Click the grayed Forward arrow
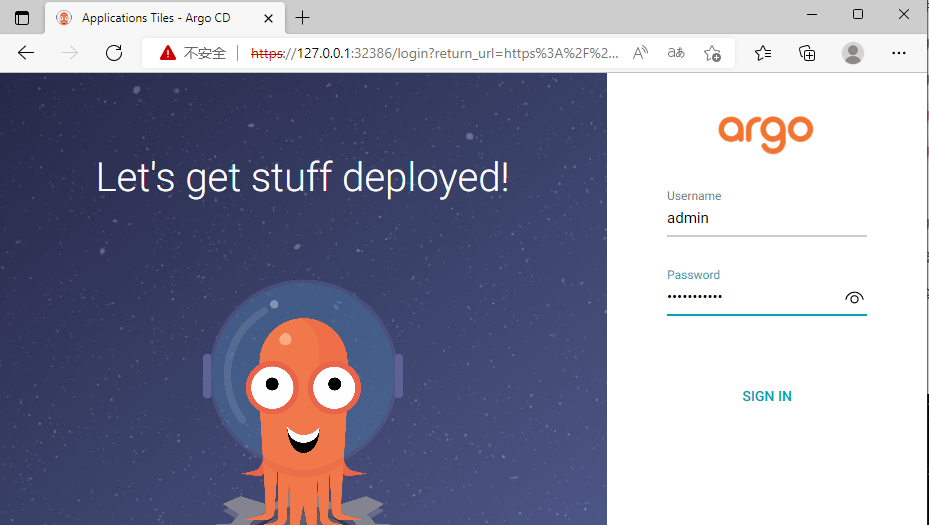Viewport: 929px width, 525px height. click(70, 53)
